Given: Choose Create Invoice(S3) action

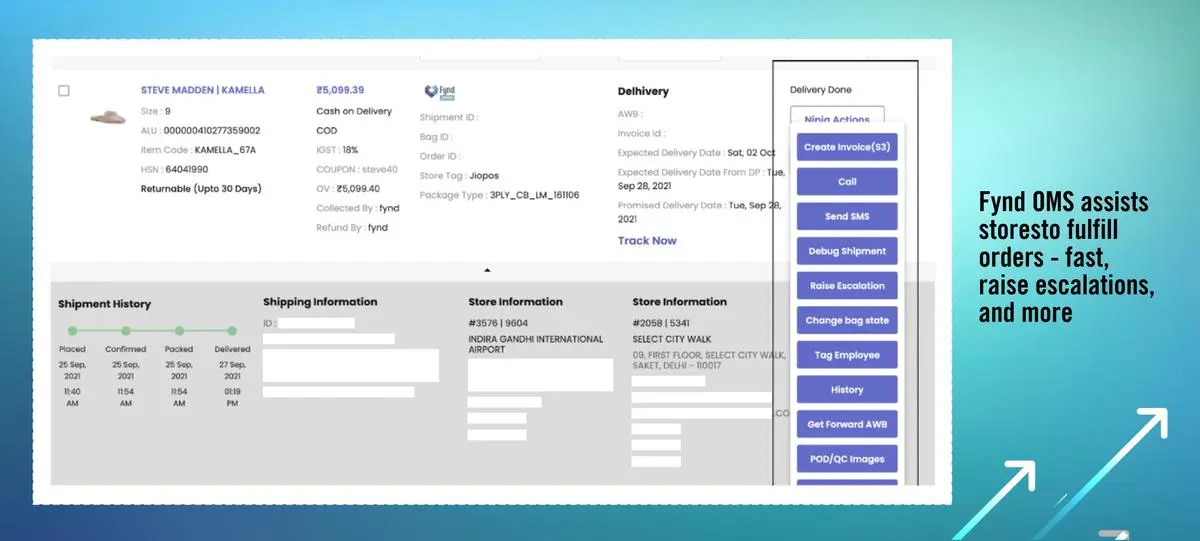Looking at the screenshot, I should [x=847, y=147].
